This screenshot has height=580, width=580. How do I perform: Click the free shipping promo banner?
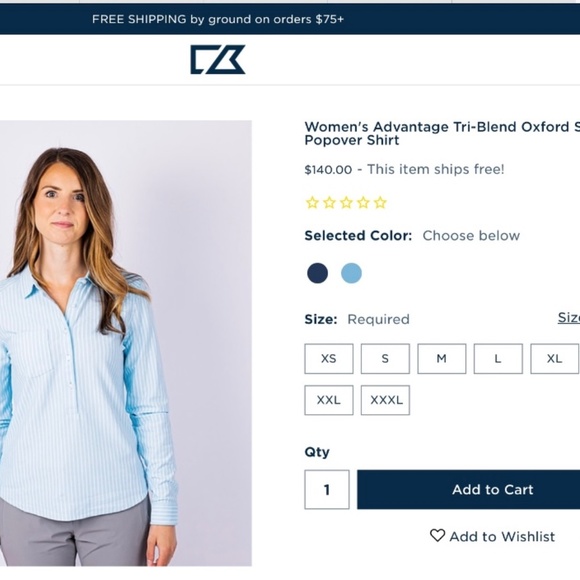click(290, 19)
